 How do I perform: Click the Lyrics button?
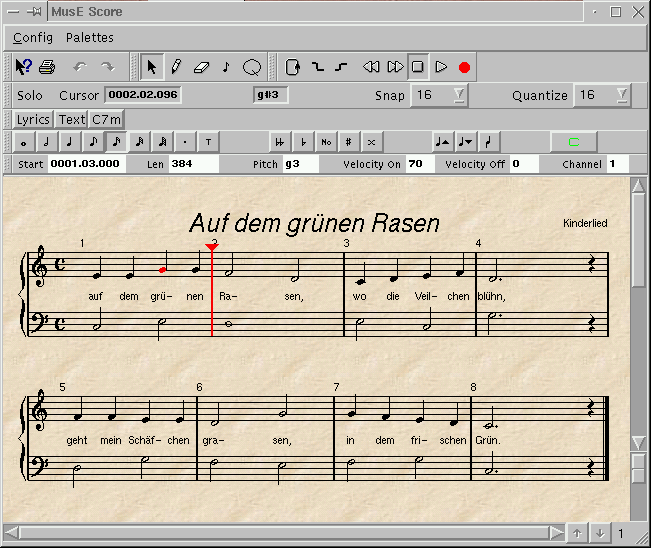coord(33,119)
